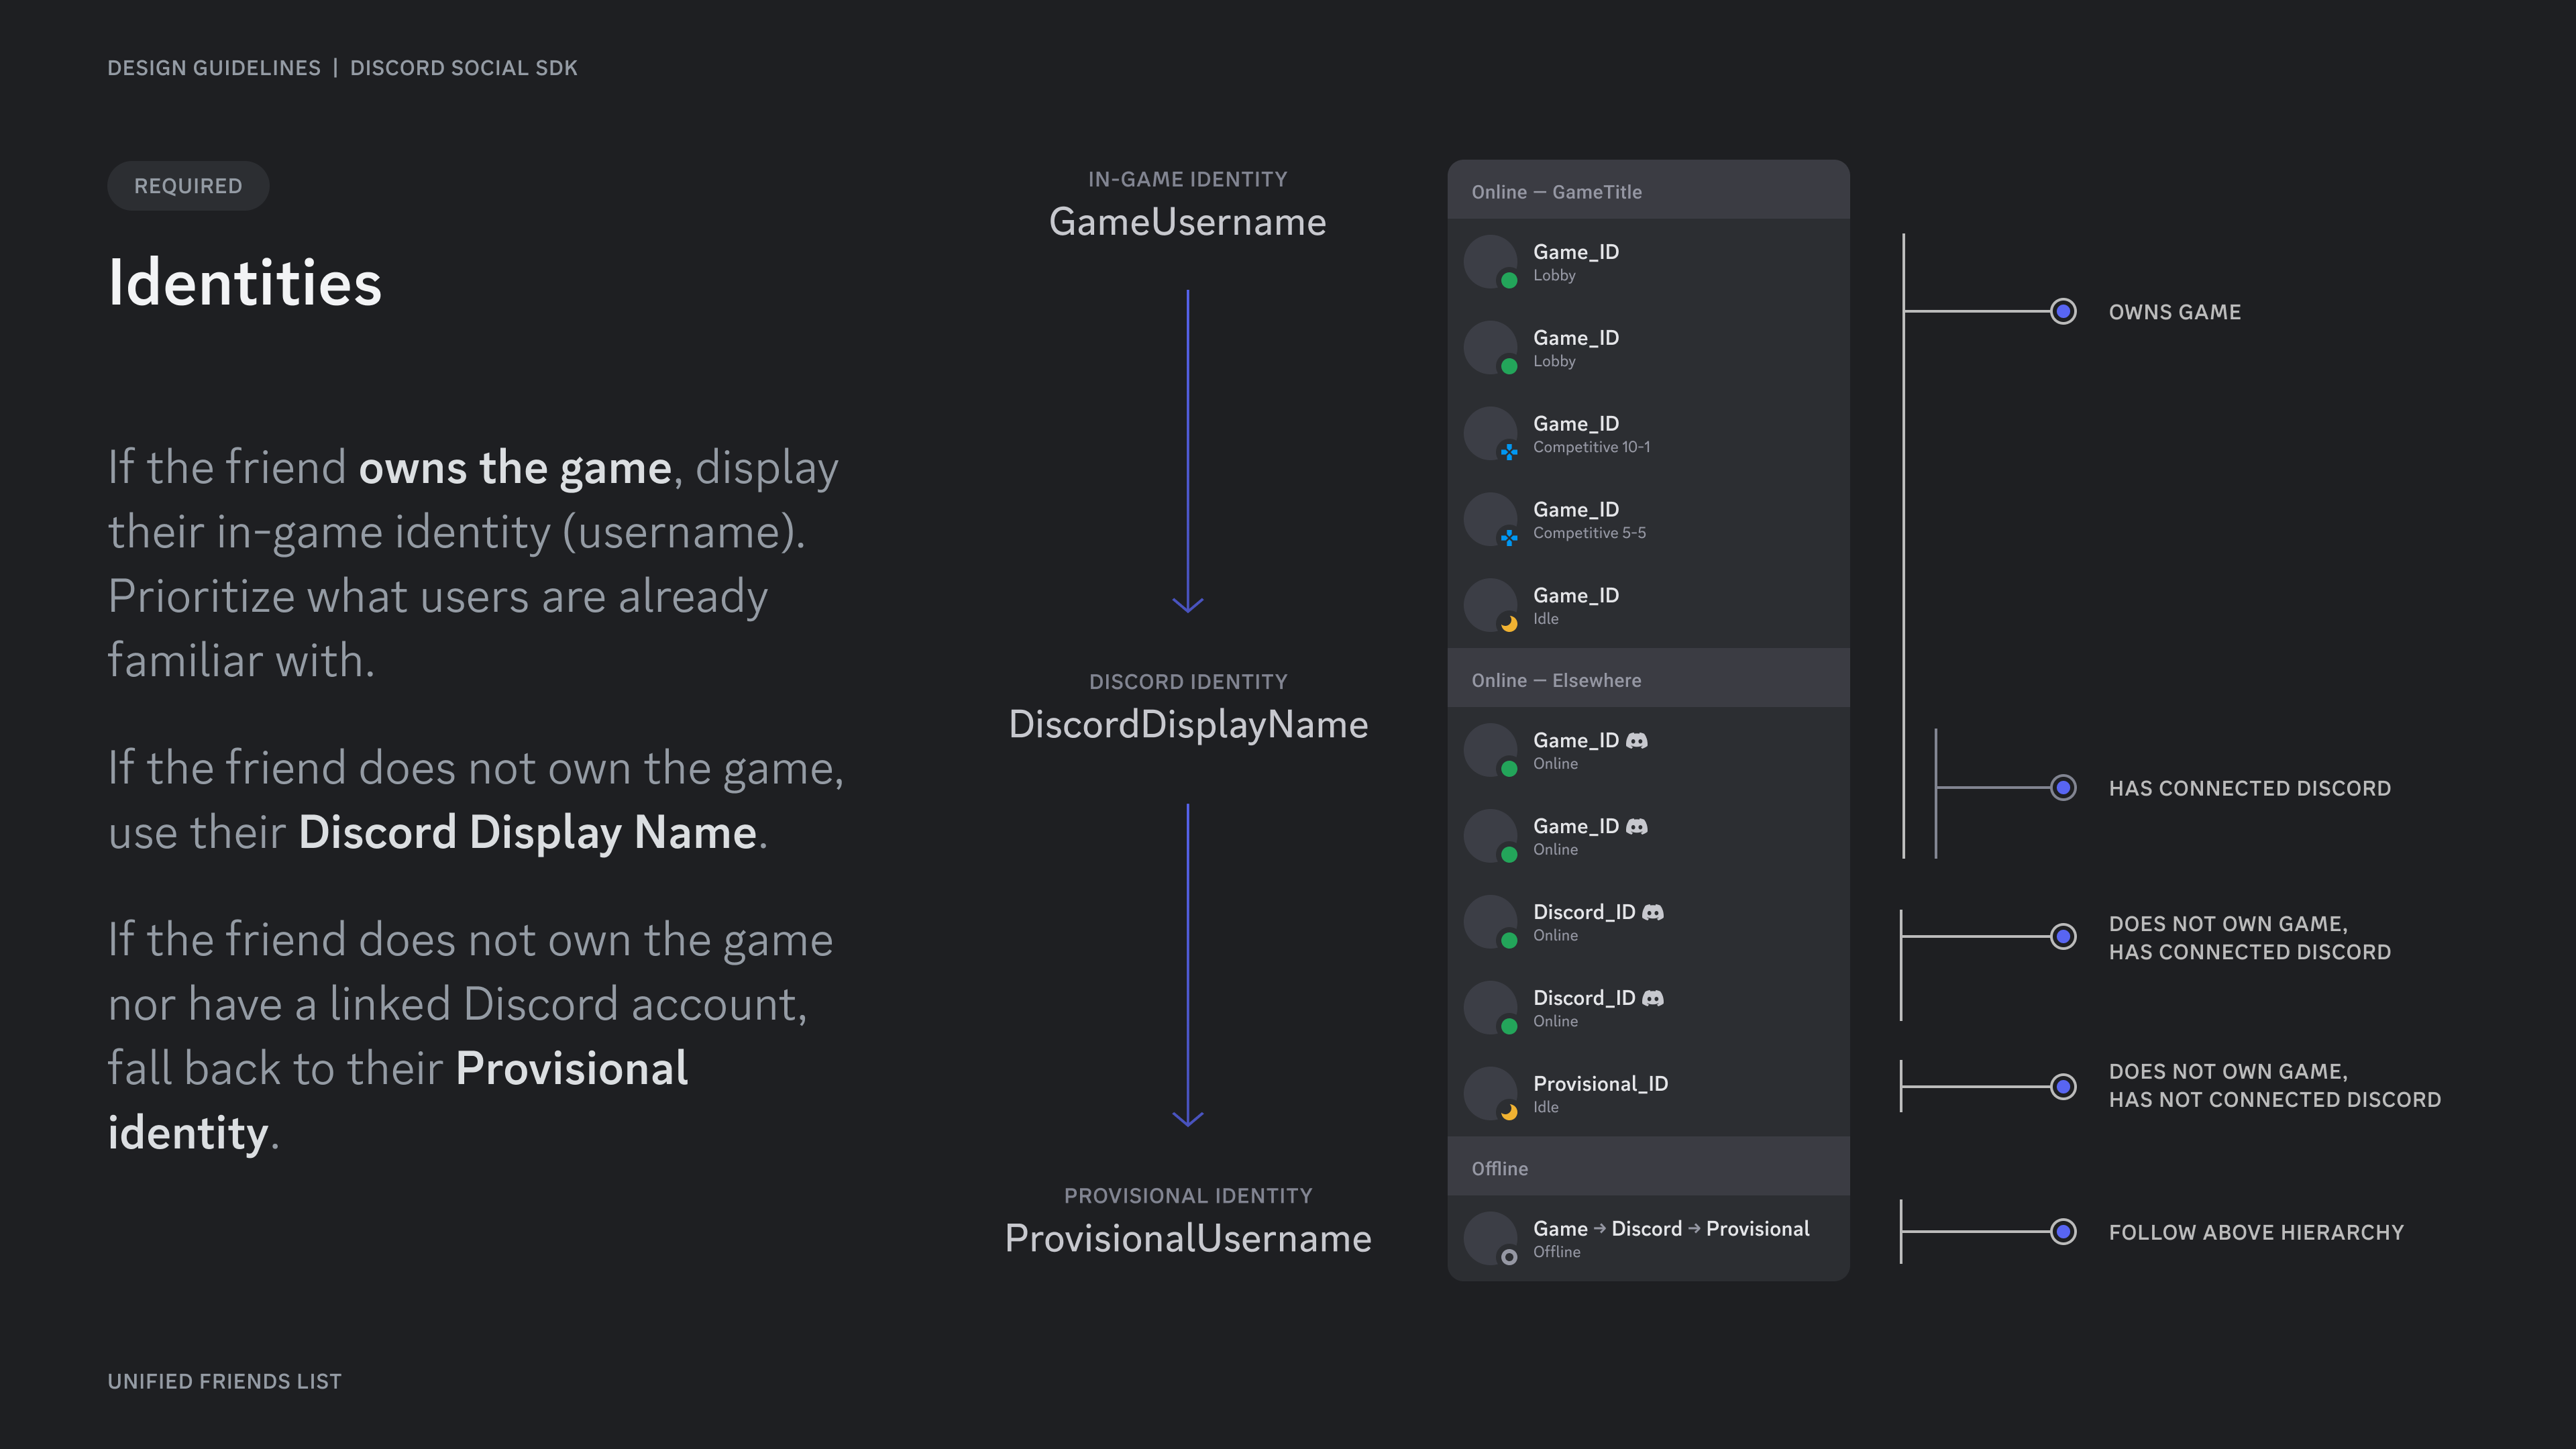2576x1449 pixels.
Task: Select the OWNS GAME radio marker
Action: click(2063, 312)
